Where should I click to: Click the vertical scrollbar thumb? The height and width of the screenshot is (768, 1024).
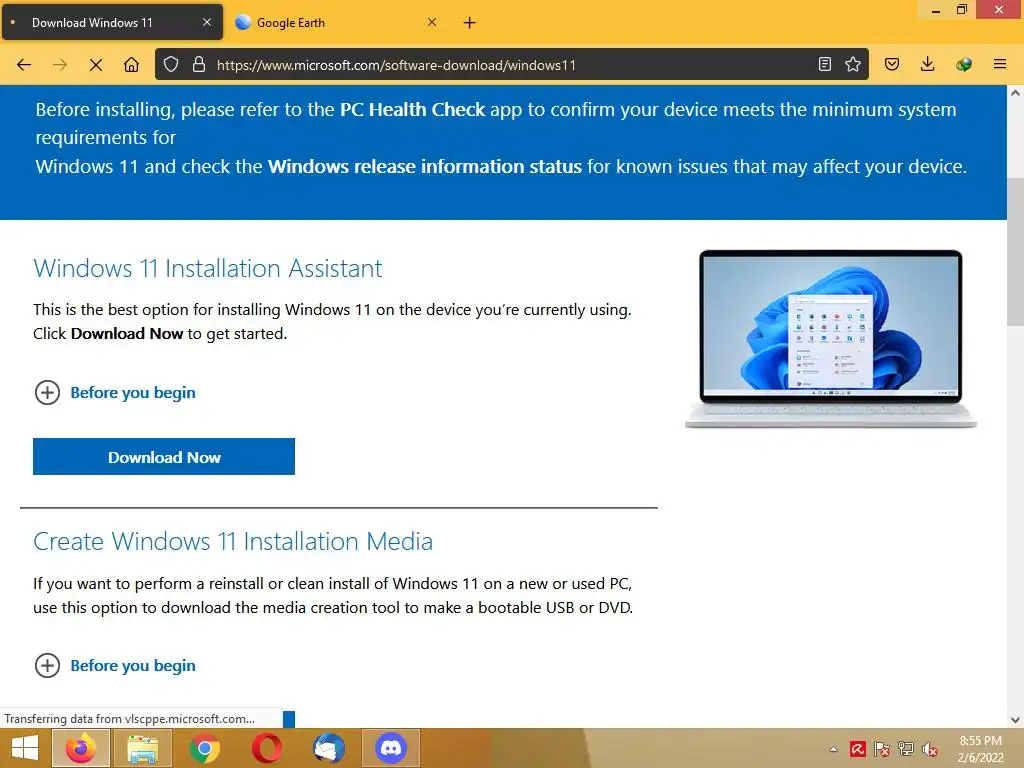tap(1016, 251)
